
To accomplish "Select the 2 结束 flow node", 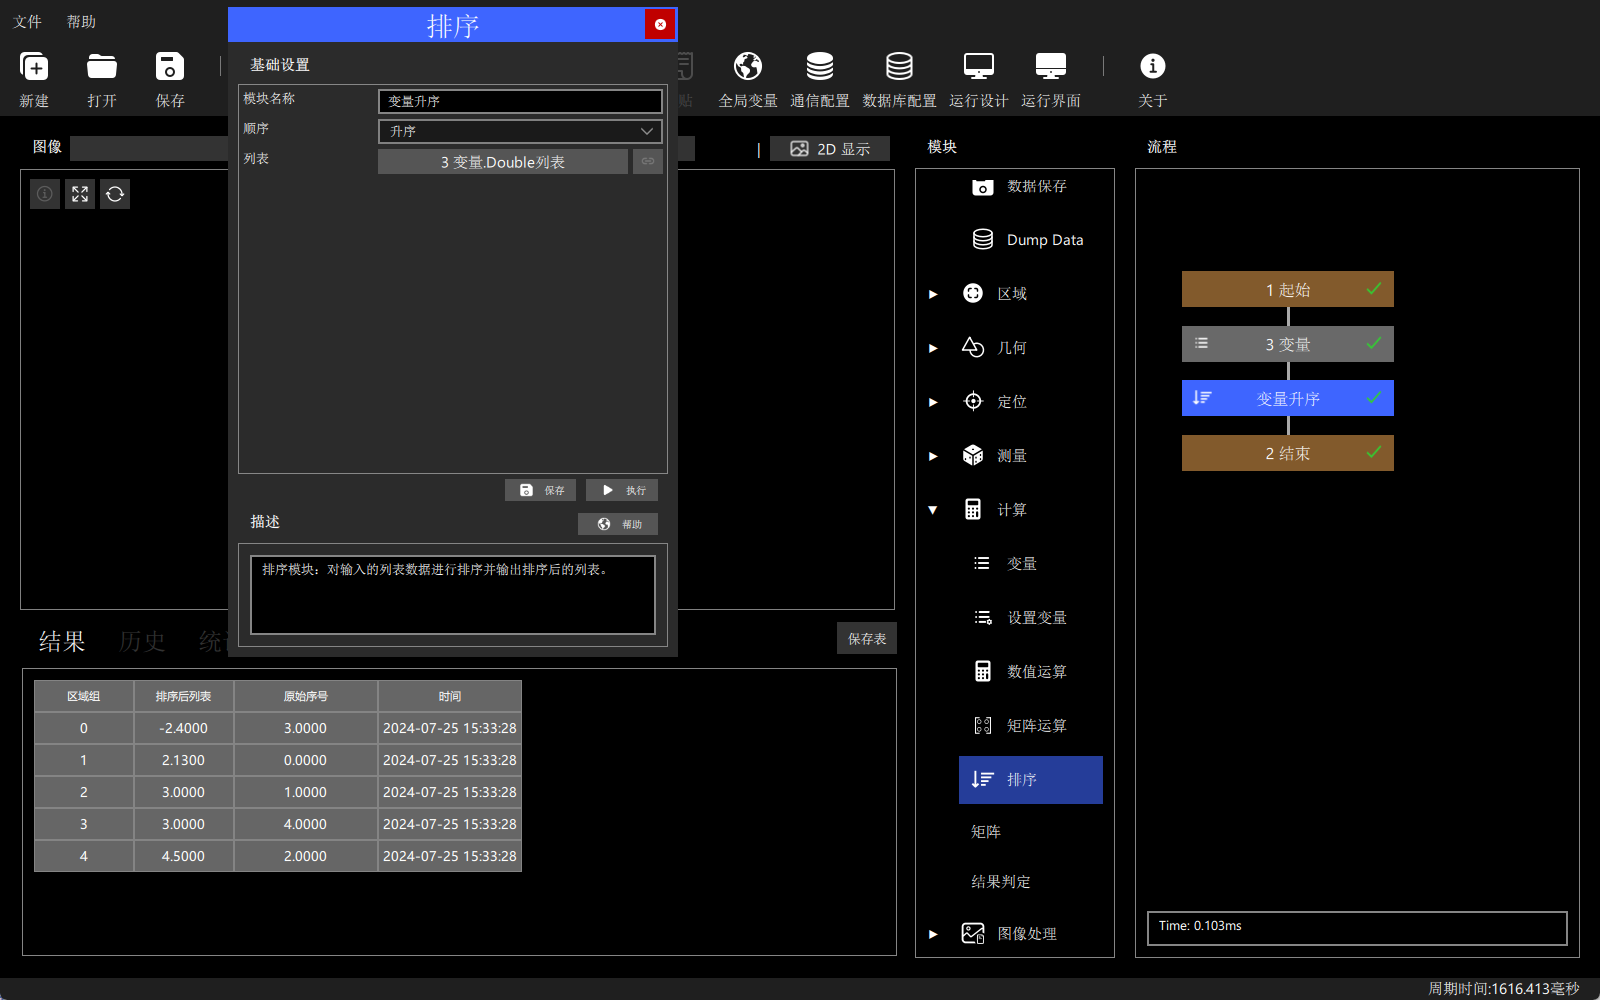I will (x=1288, y=453).
